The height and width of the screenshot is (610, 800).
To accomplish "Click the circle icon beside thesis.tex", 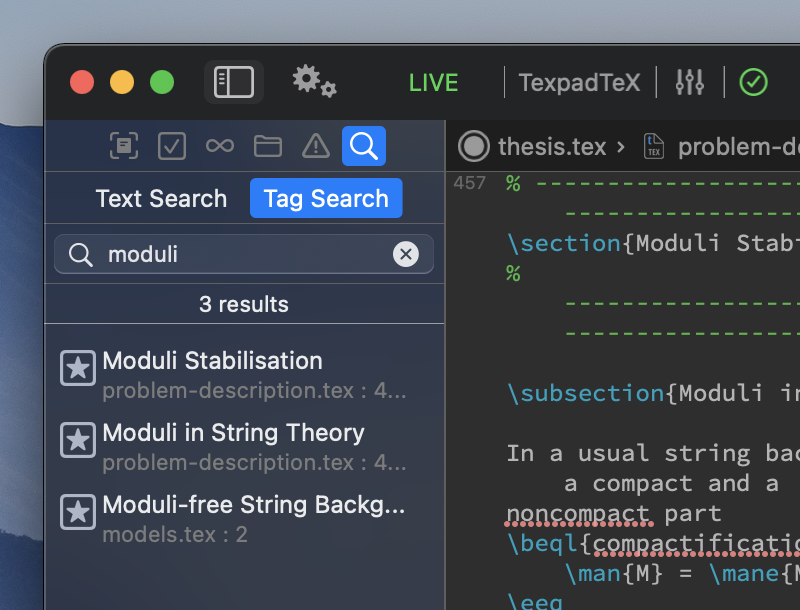I will [x=473, y=146].
